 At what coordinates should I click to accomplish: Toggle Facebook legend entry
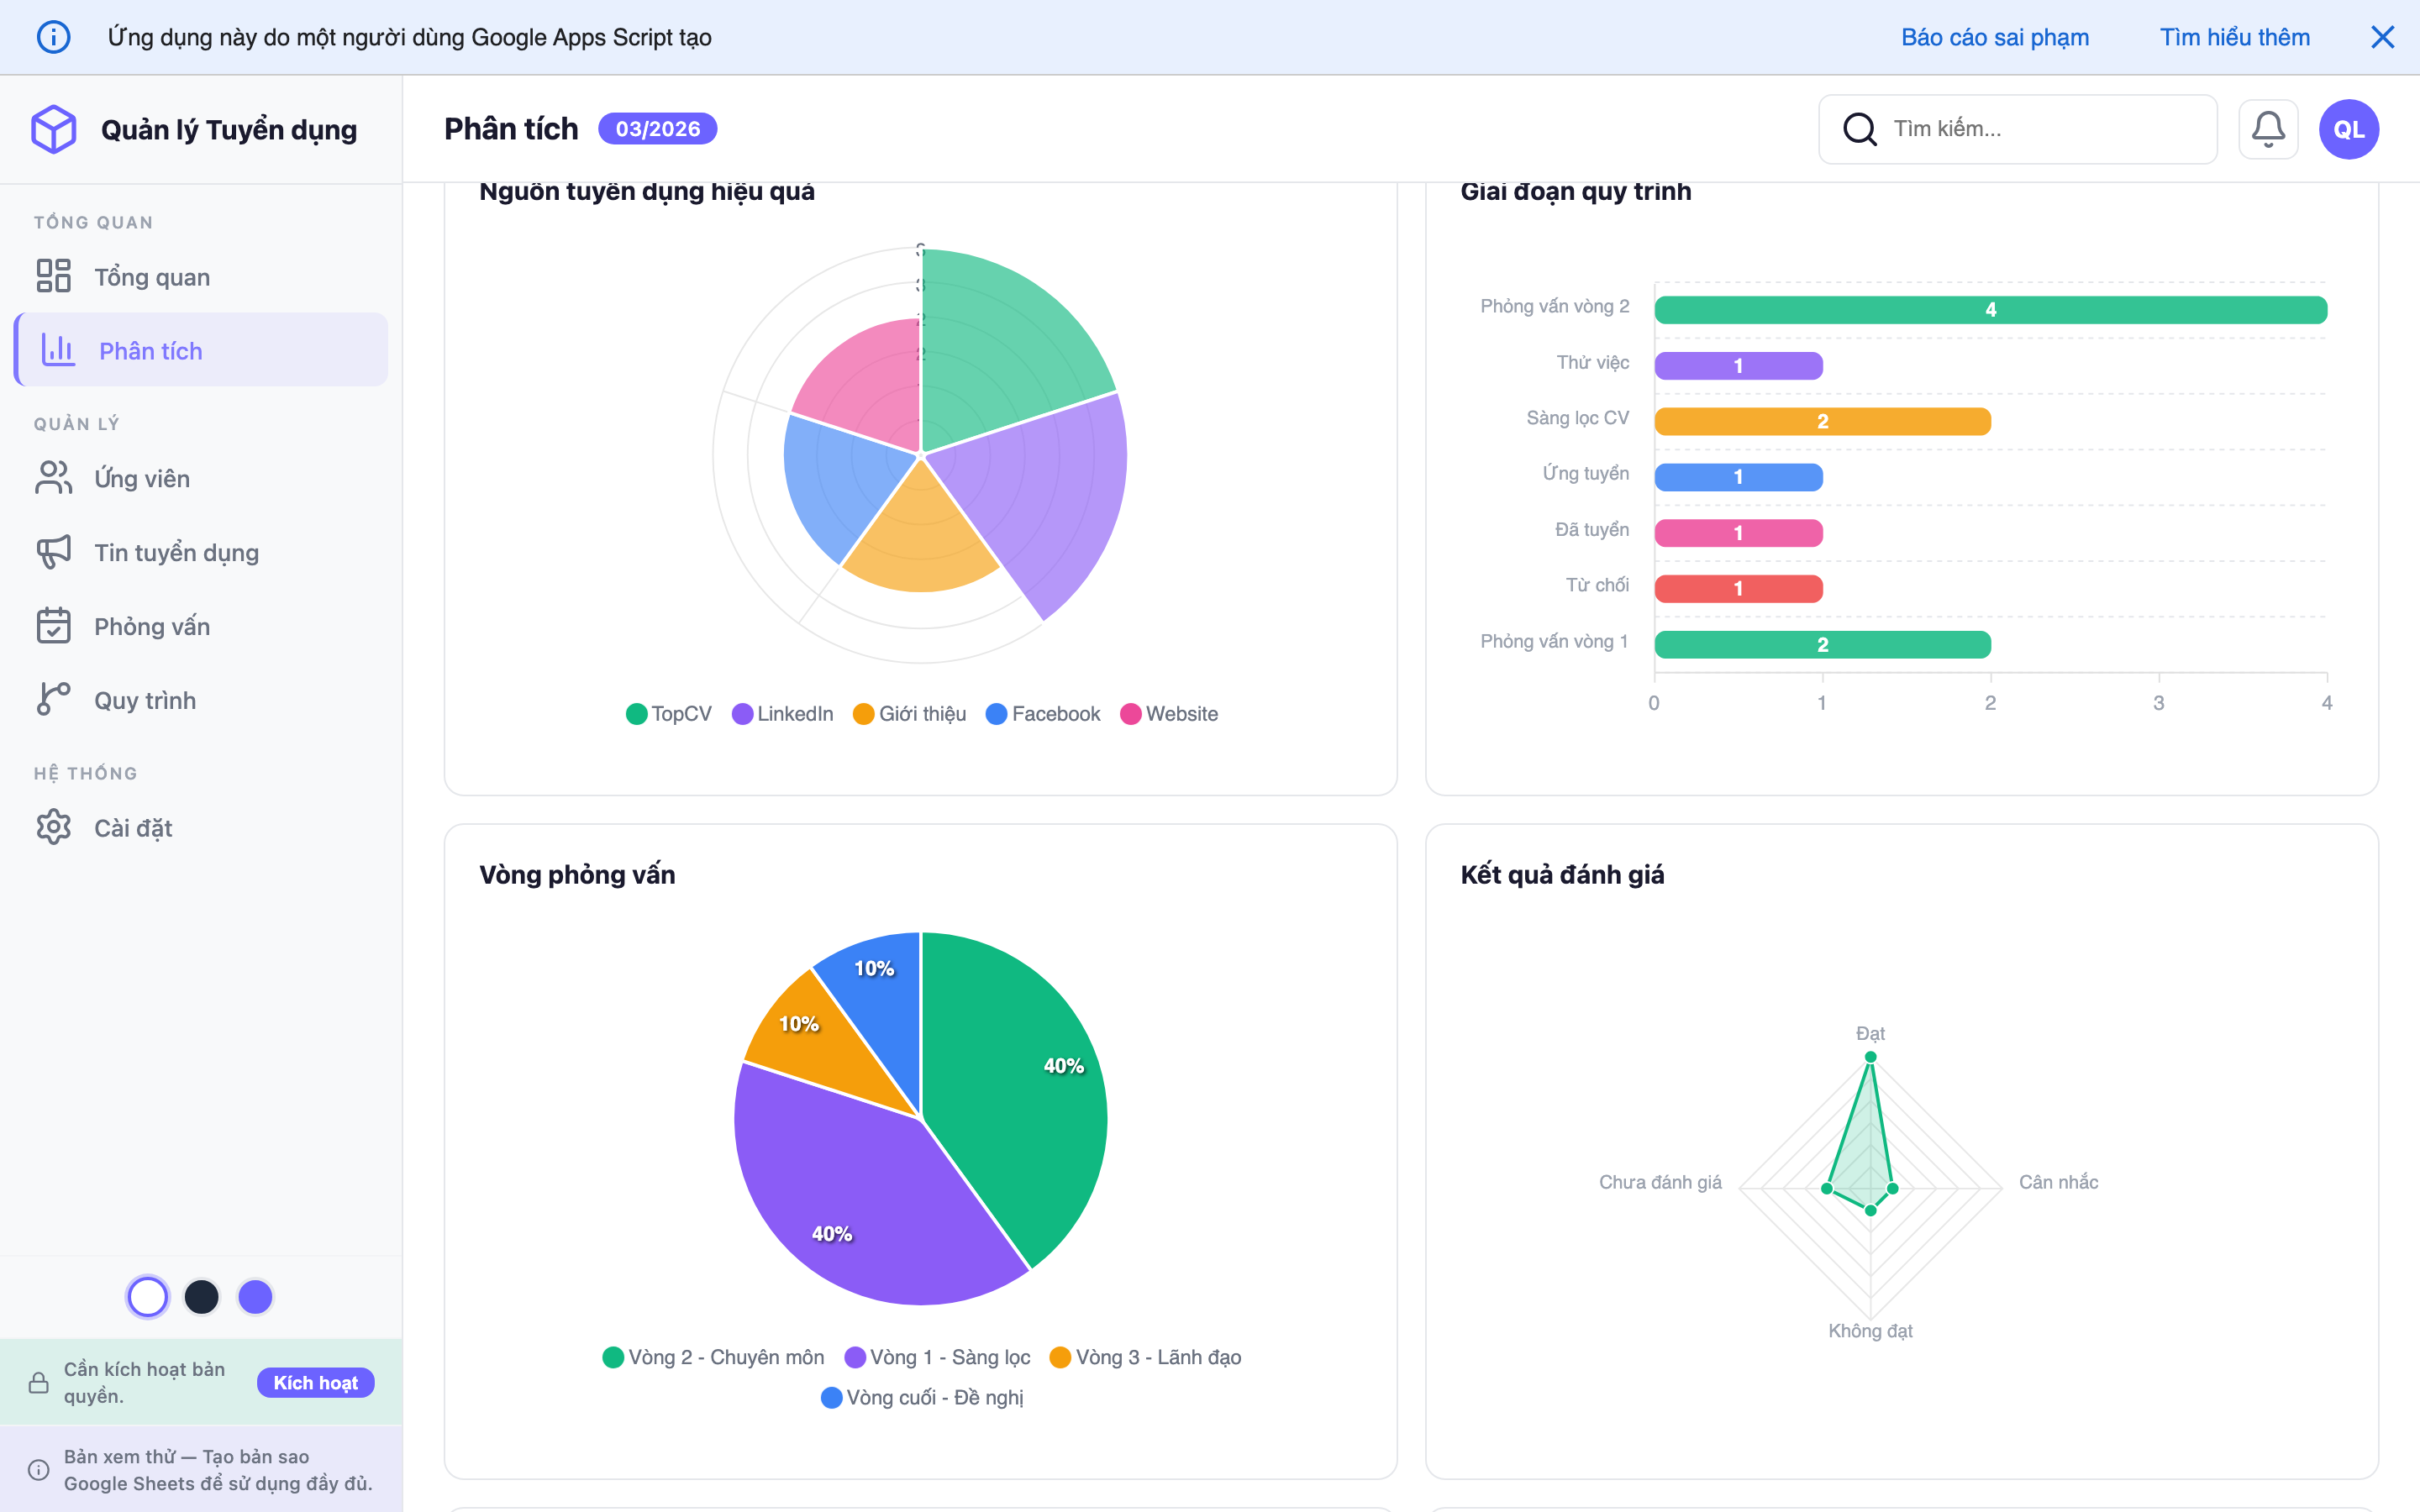(1043, 714)
